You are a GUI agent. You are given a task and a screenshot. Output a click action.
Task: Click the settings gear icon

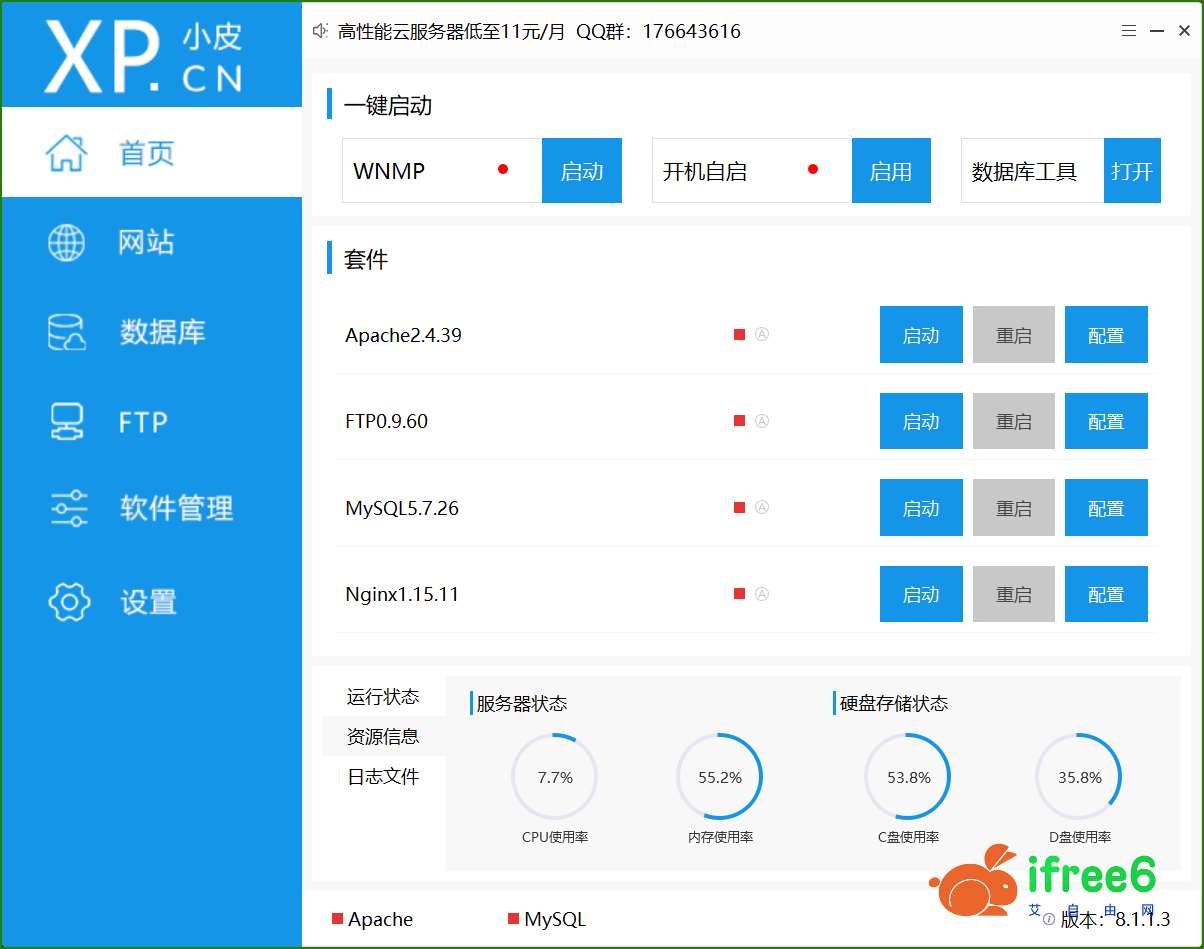click(x=69, y=601)
